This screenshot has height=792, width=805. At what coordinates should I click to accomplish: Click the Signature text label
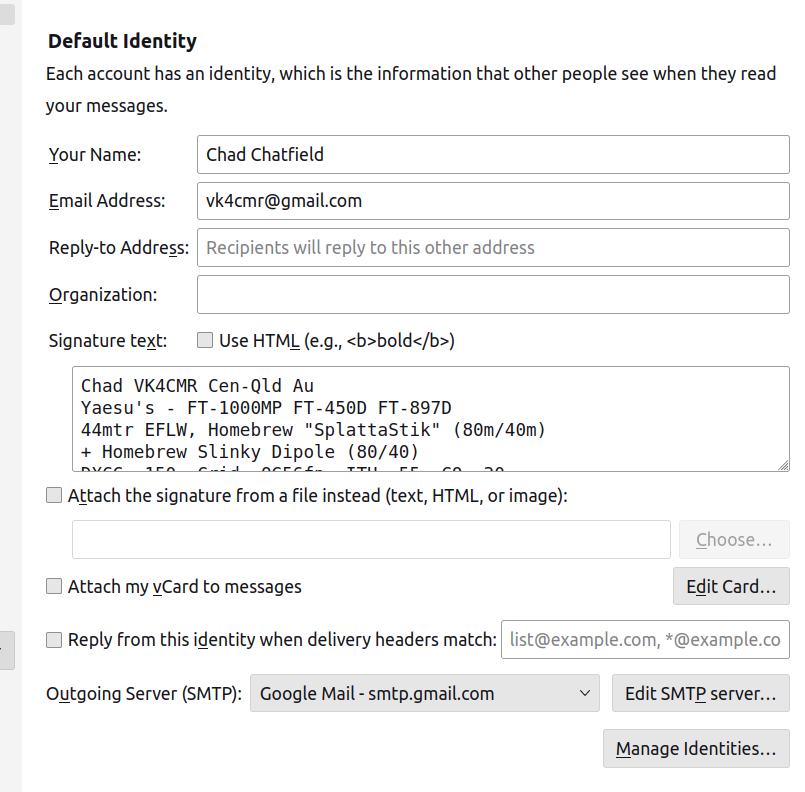point(108,341)
